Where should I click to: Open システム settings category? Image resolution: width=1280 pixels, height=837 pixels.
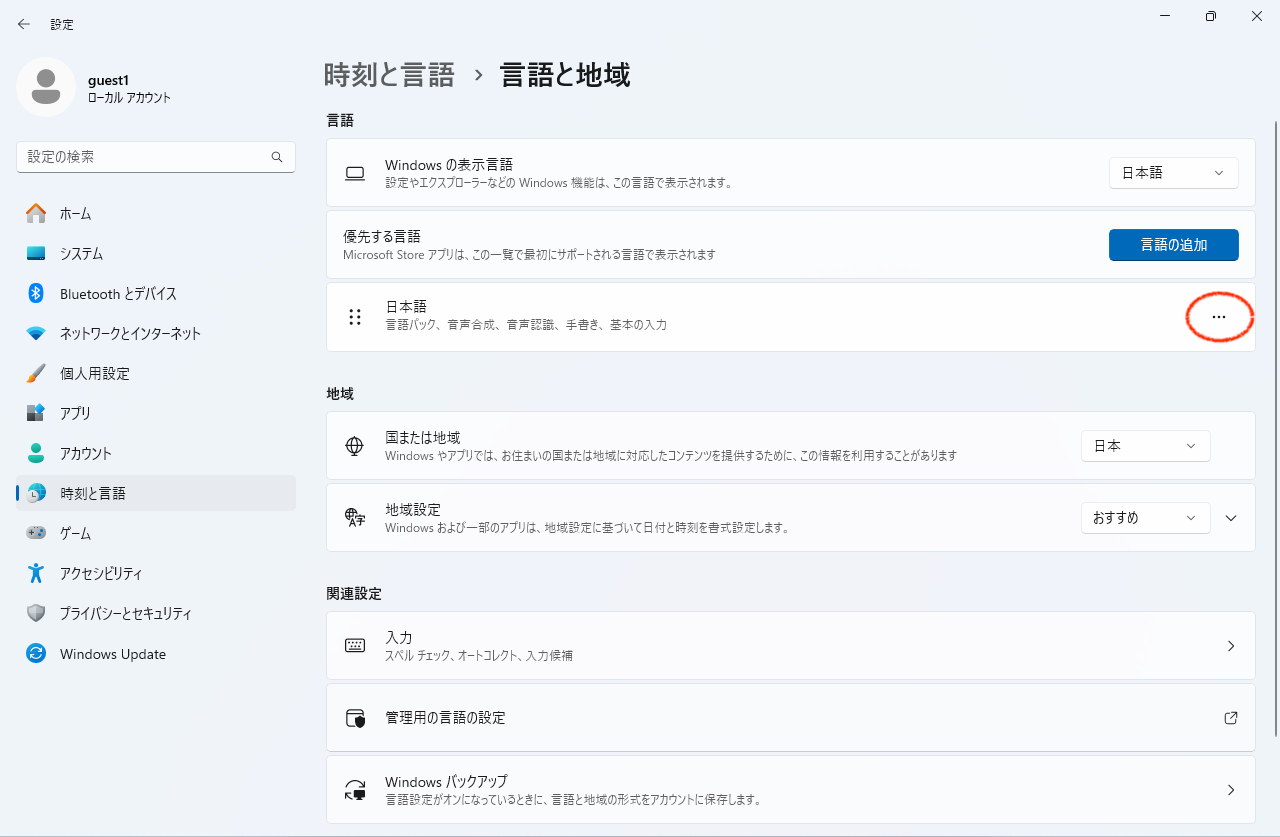[156, 253]
